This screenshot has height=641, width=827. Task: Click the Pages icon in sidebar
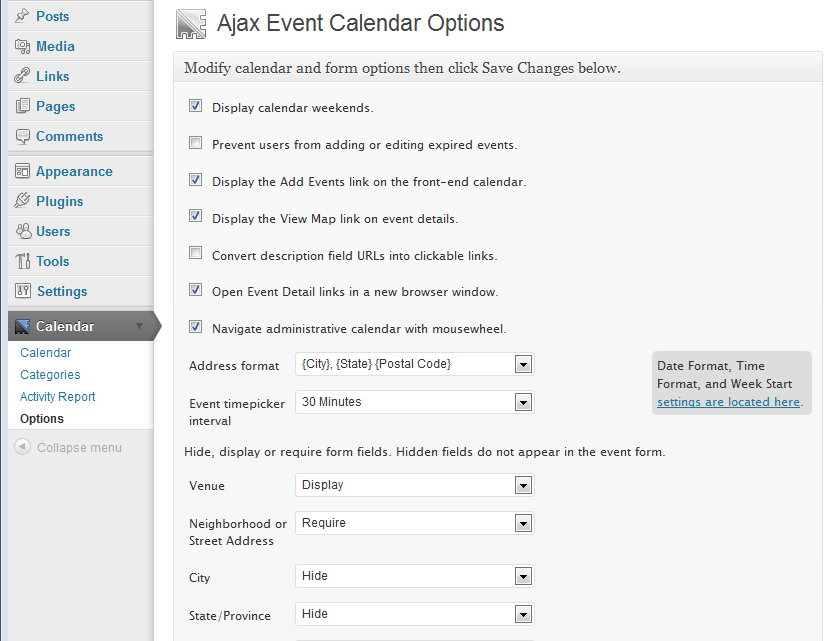point(22,106)
